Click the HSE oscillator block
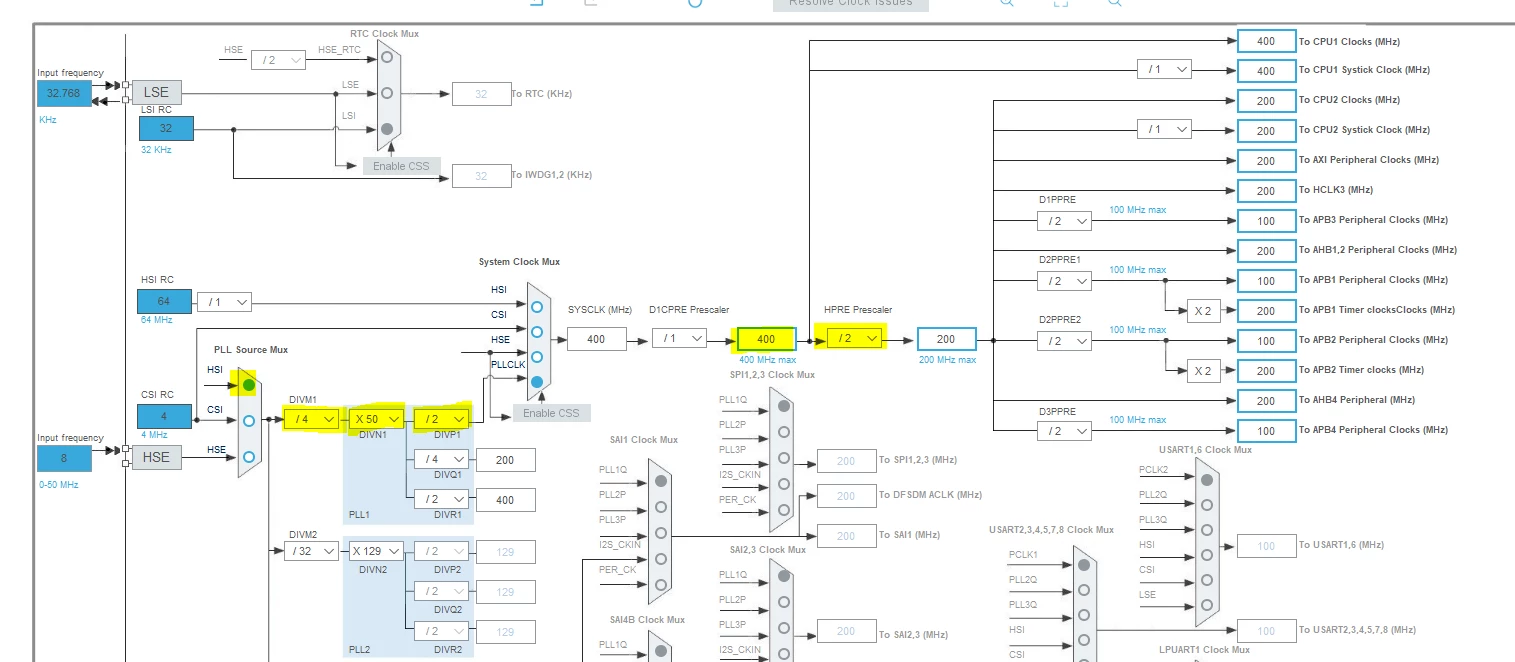 [x=157, y=457]
